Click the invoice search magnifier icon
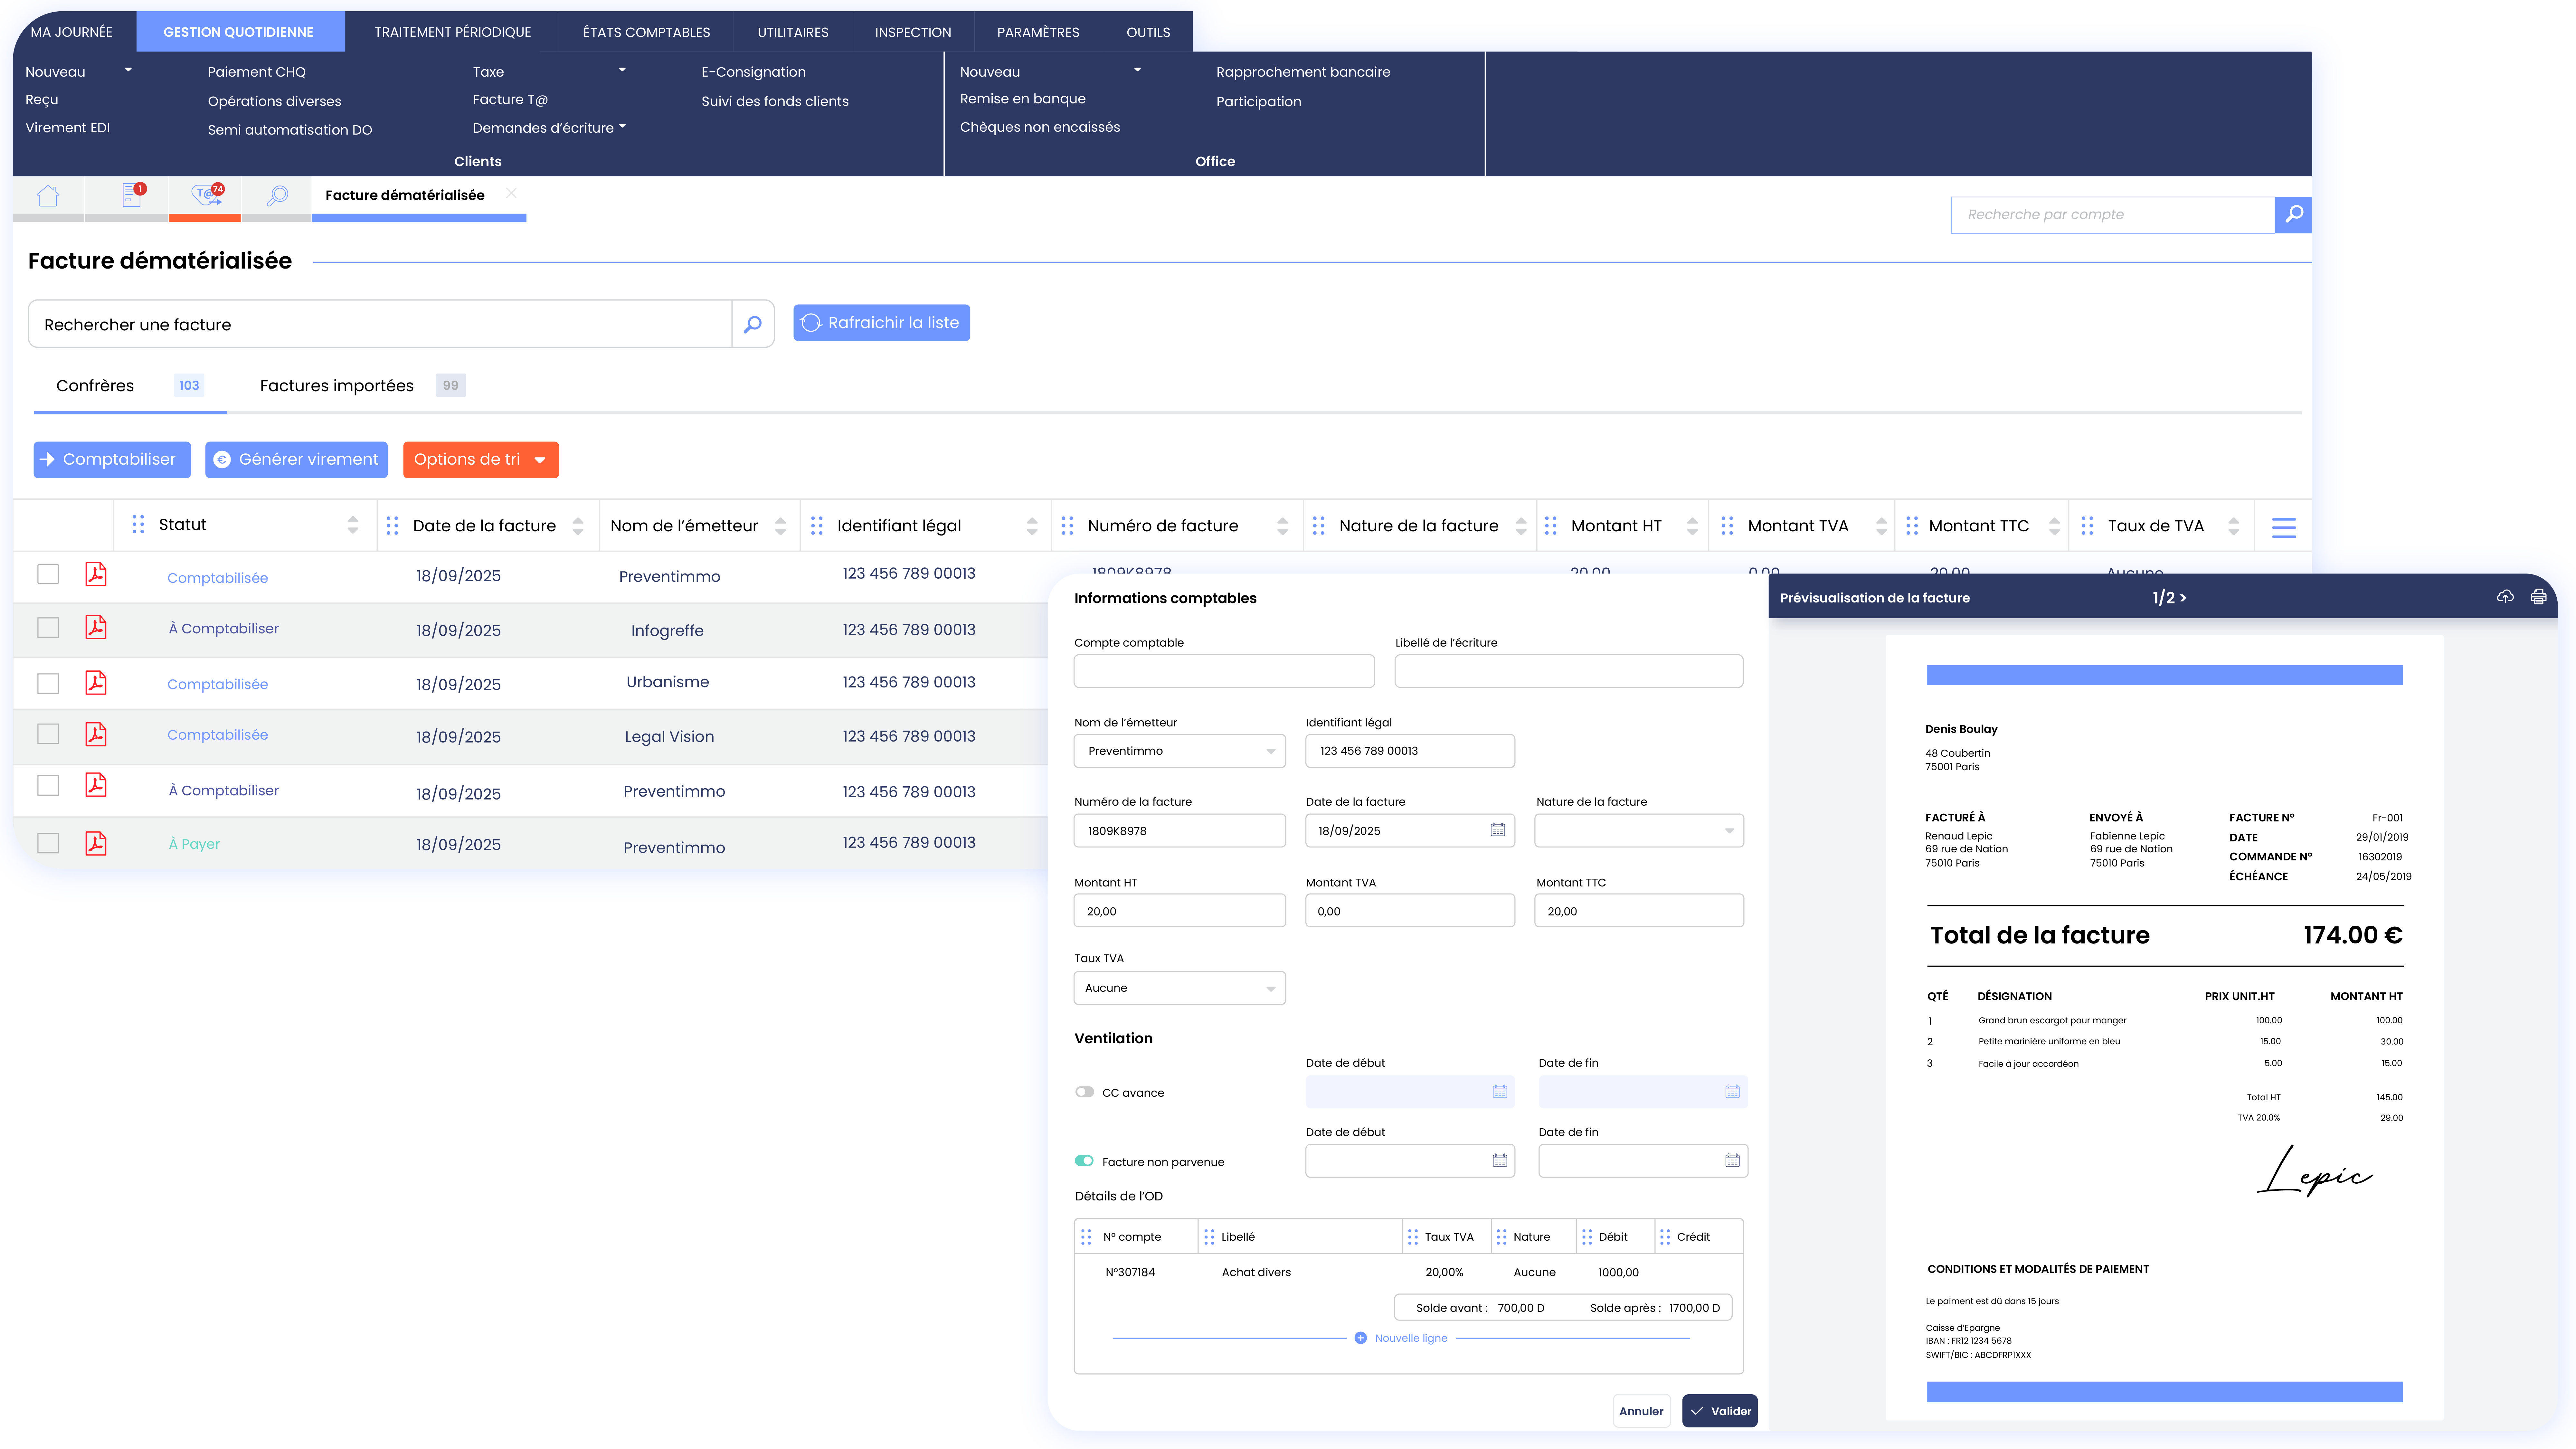Viewport: 2576px width, 1449px height. tap(753, 324)
